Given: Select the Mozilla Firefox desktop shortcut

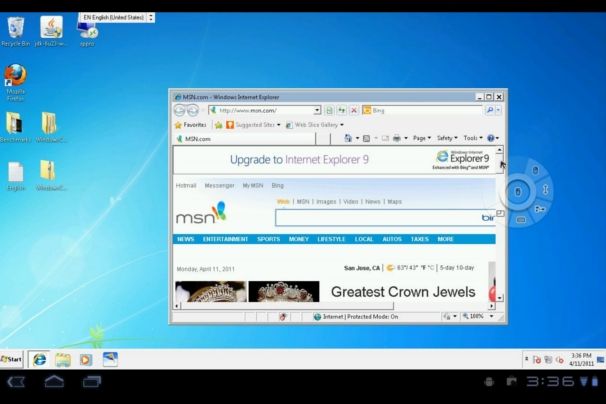Looking at the screenshot, I should [15, 82].
